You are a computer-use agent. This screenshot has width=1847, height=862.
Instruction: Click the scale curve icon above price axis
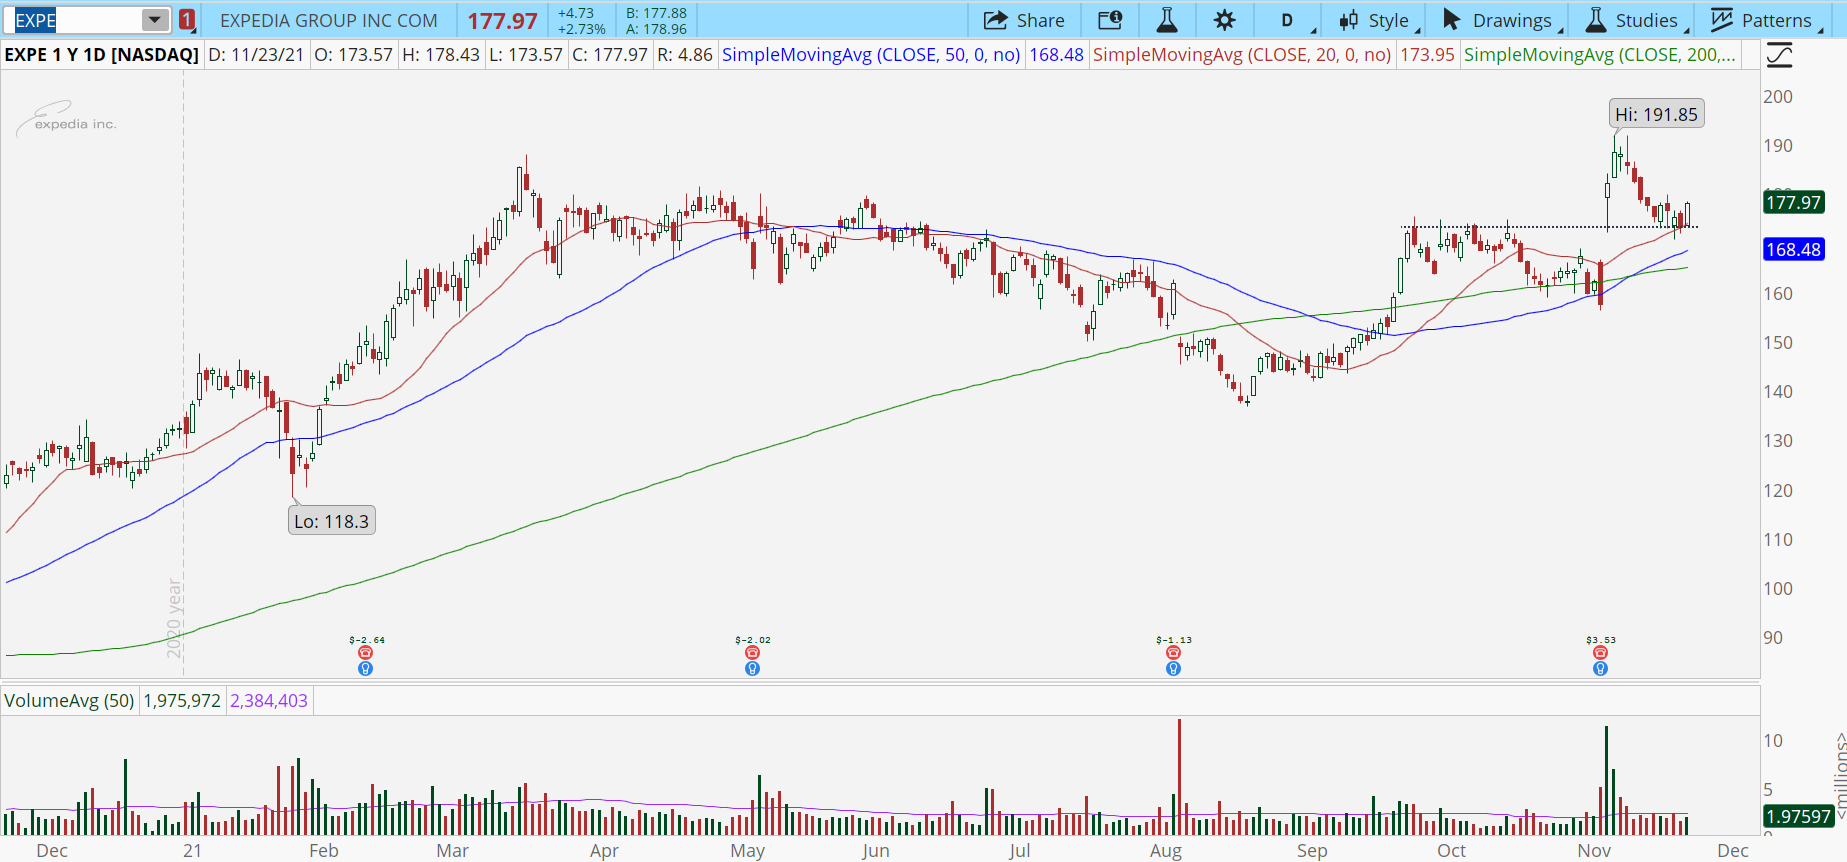(x=1780, y=55)
